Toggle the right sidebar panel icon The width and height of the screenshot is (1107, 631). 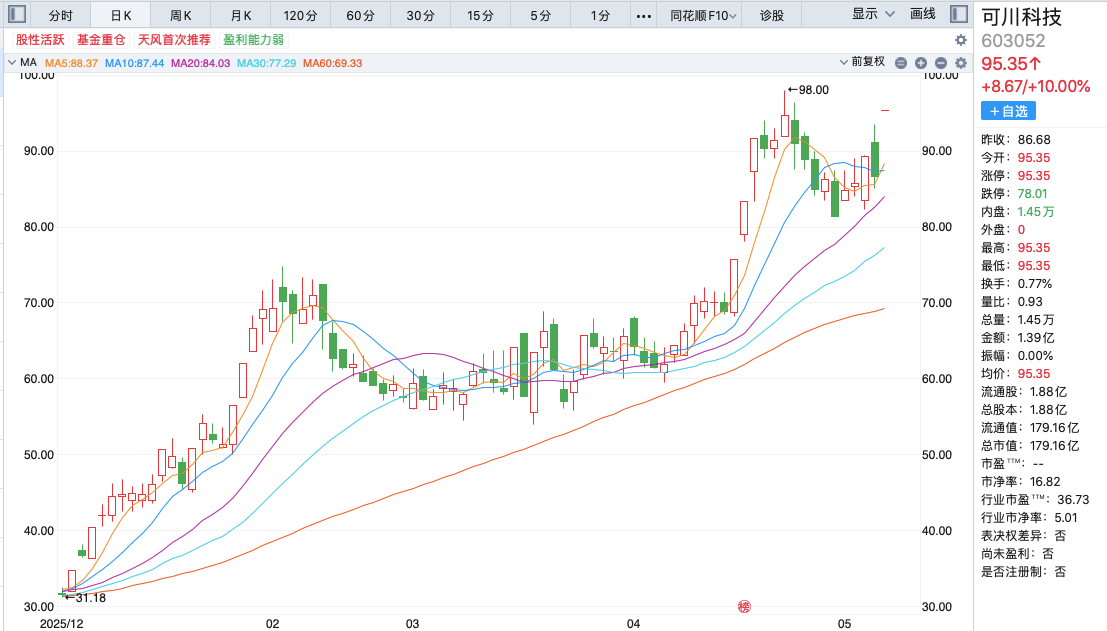point(959,14)
